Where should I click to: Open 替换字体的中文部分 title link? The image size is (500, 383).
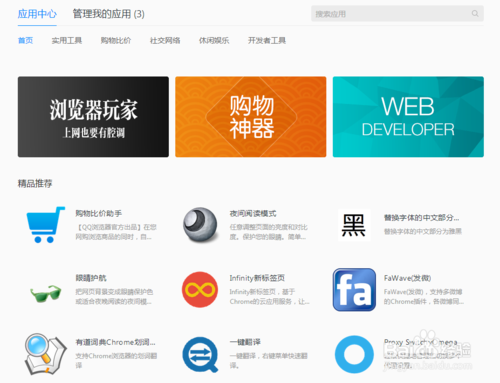click(x=421, y=218)
